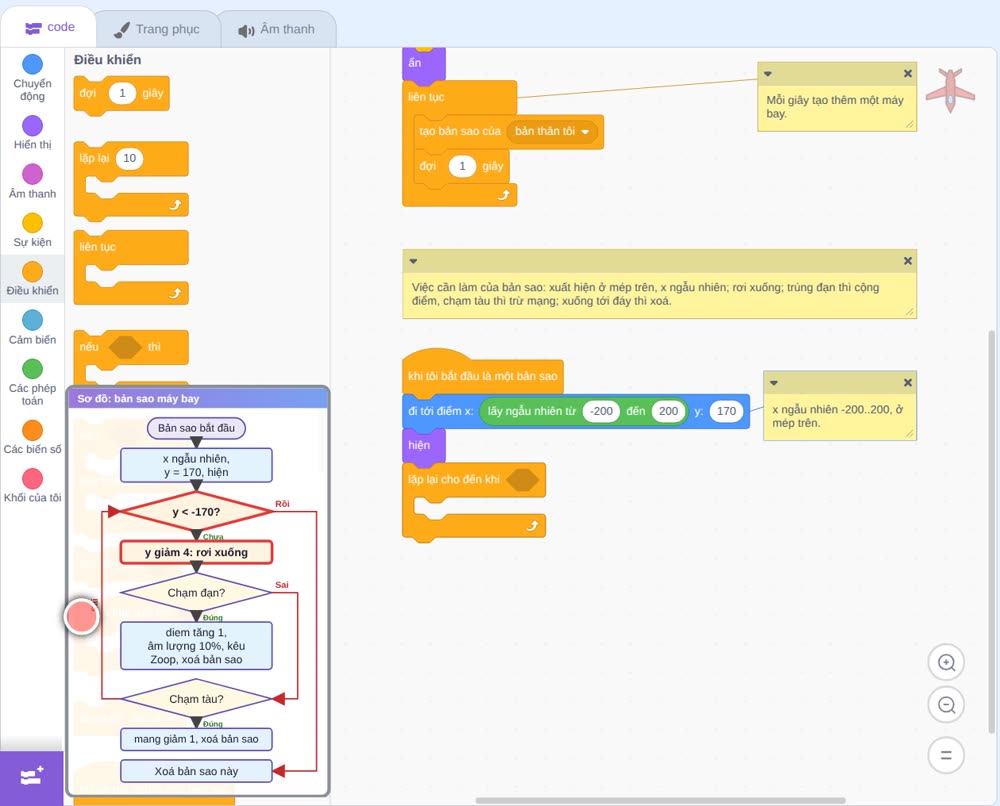Close the "x ngẫu nhiên -200..200" comment
This screenshot has width=1000, height=806.
[908, 383]
